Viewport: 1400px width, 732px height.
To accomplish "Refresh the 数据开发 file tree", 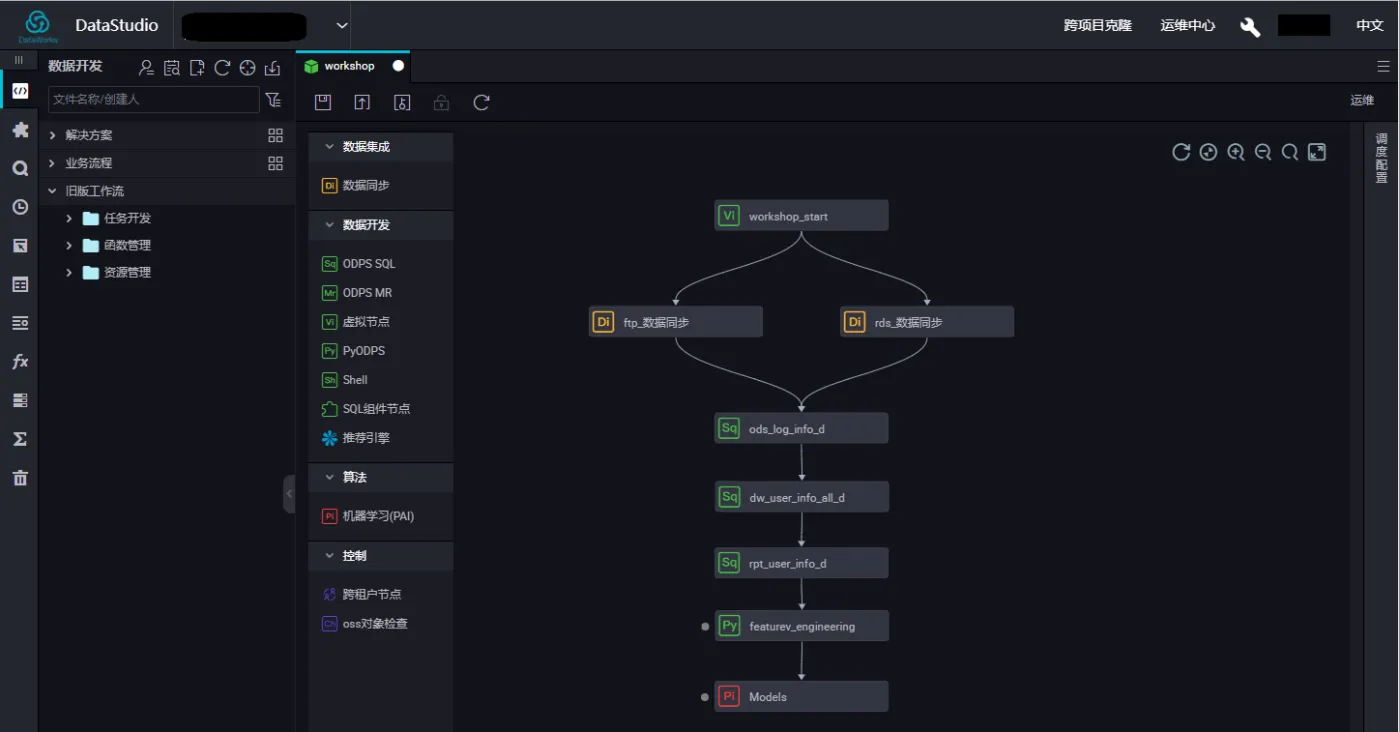I will [222, 68].
